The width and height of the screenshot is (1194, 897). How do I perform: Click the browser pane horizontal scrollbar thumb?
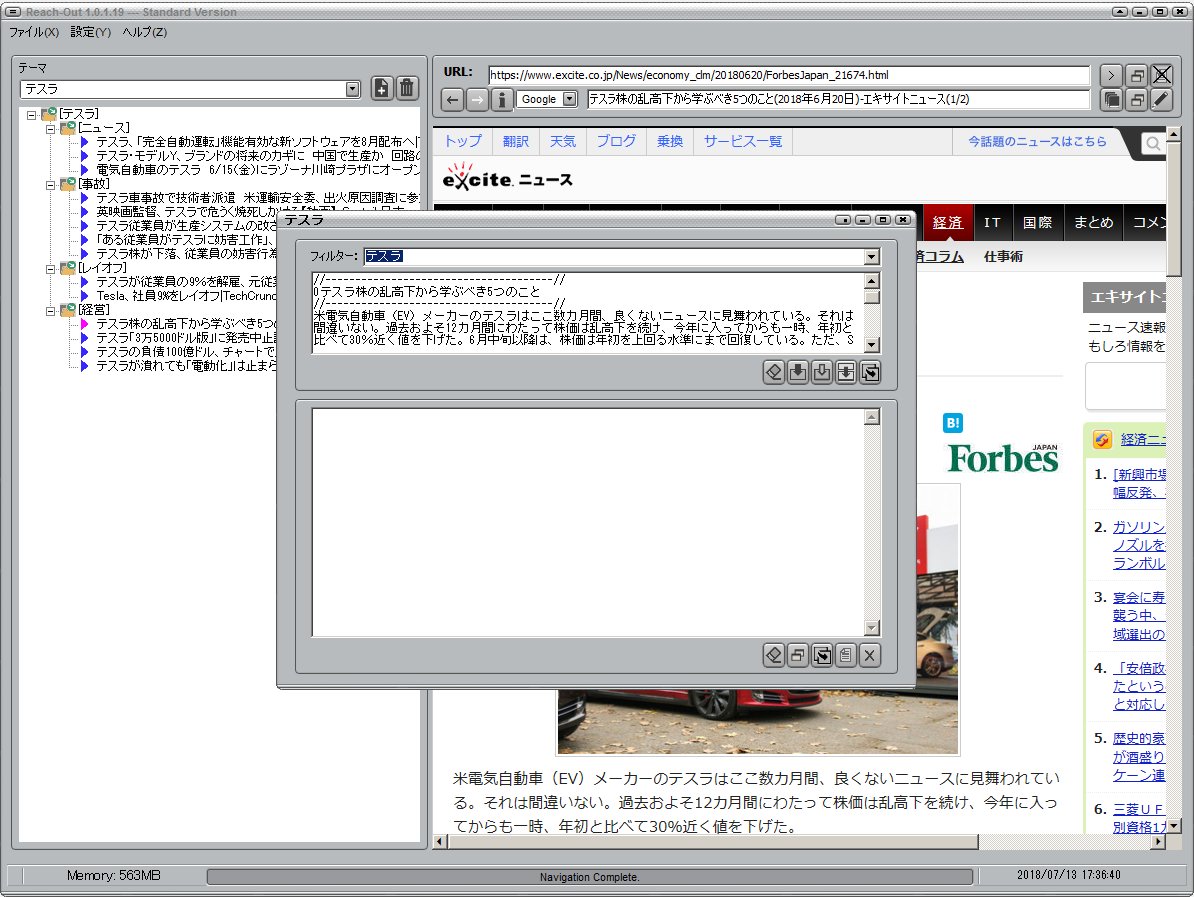(x=713, y=841)
